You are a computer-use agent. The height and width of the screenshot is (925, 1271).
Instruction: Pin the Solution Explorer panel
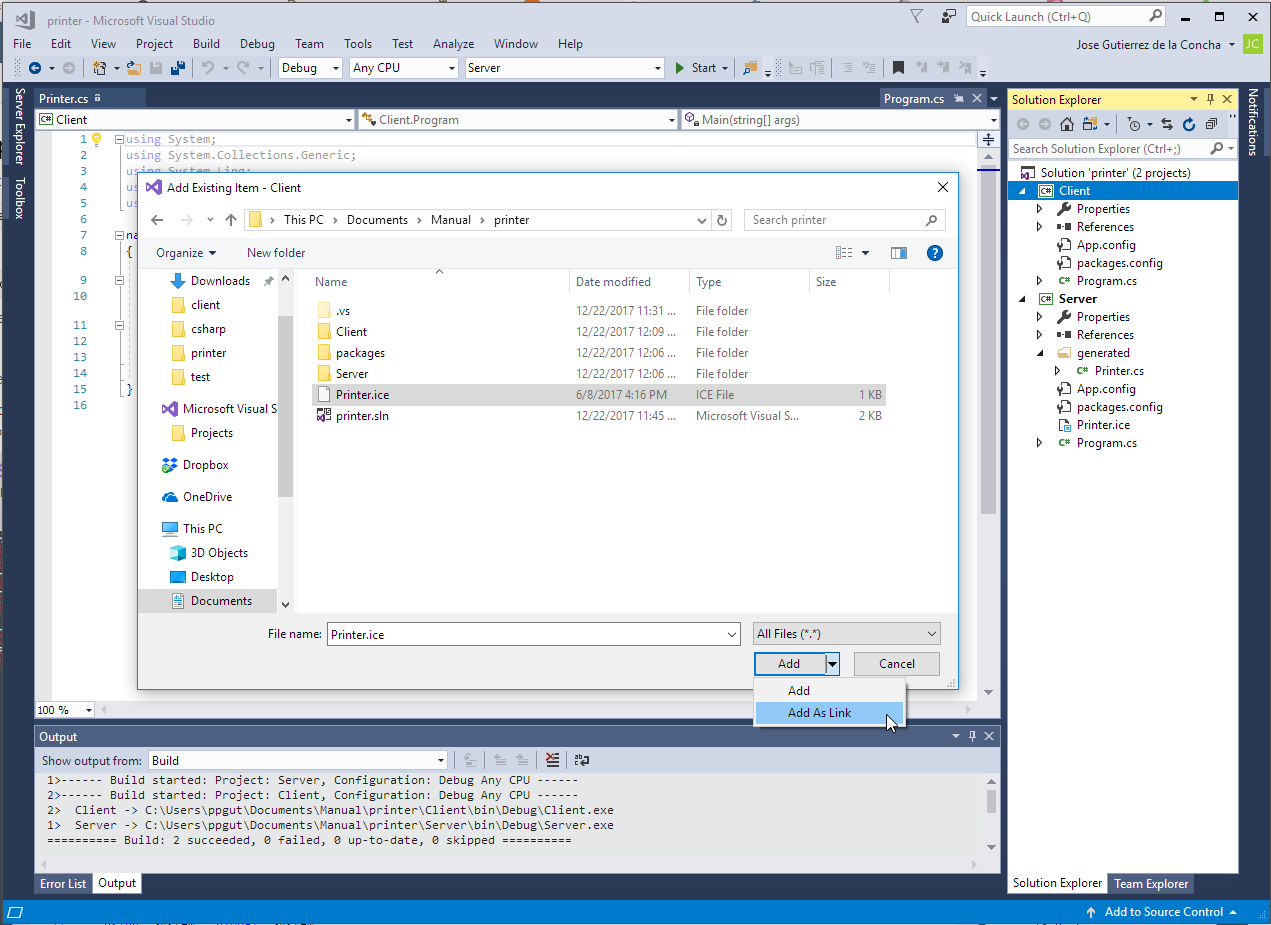tap(1210, 98)
